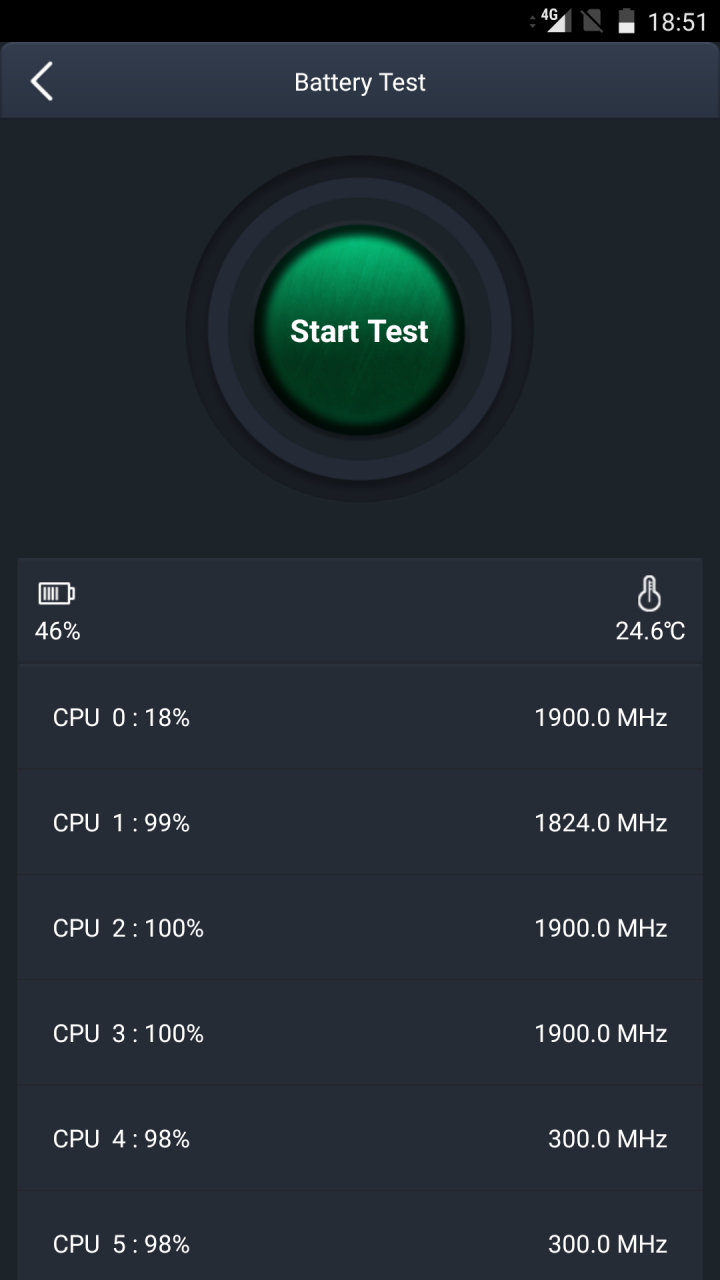
Task: Tap the 1824.0 MHz frequency value
Action: point(601,823)
